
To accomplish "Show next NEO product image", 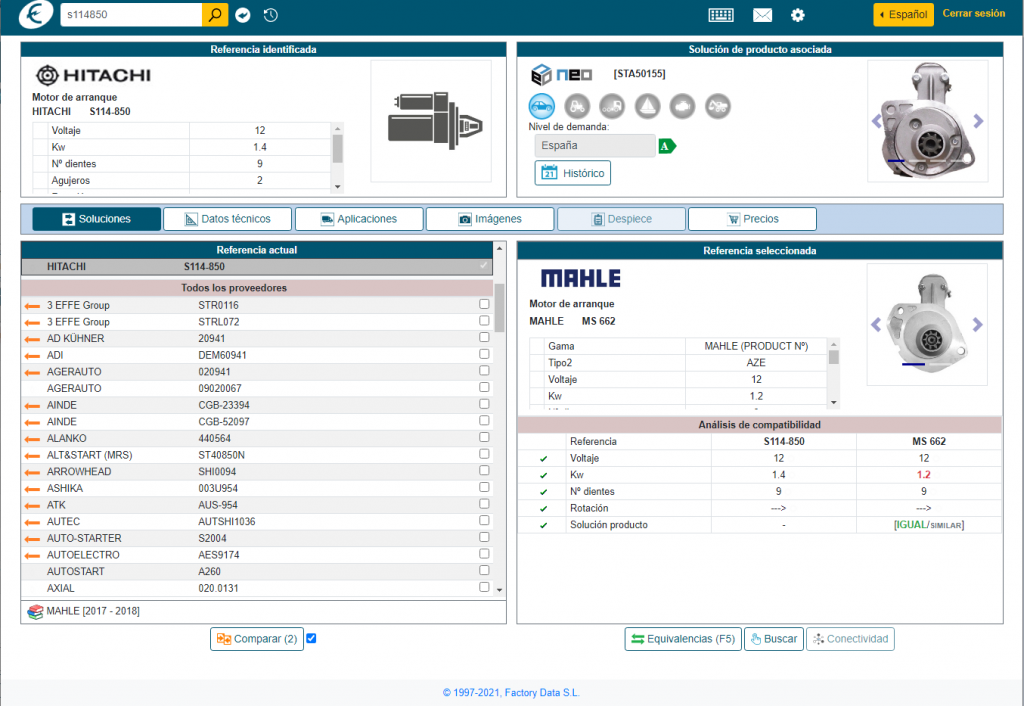I will (x=978, y=121).
